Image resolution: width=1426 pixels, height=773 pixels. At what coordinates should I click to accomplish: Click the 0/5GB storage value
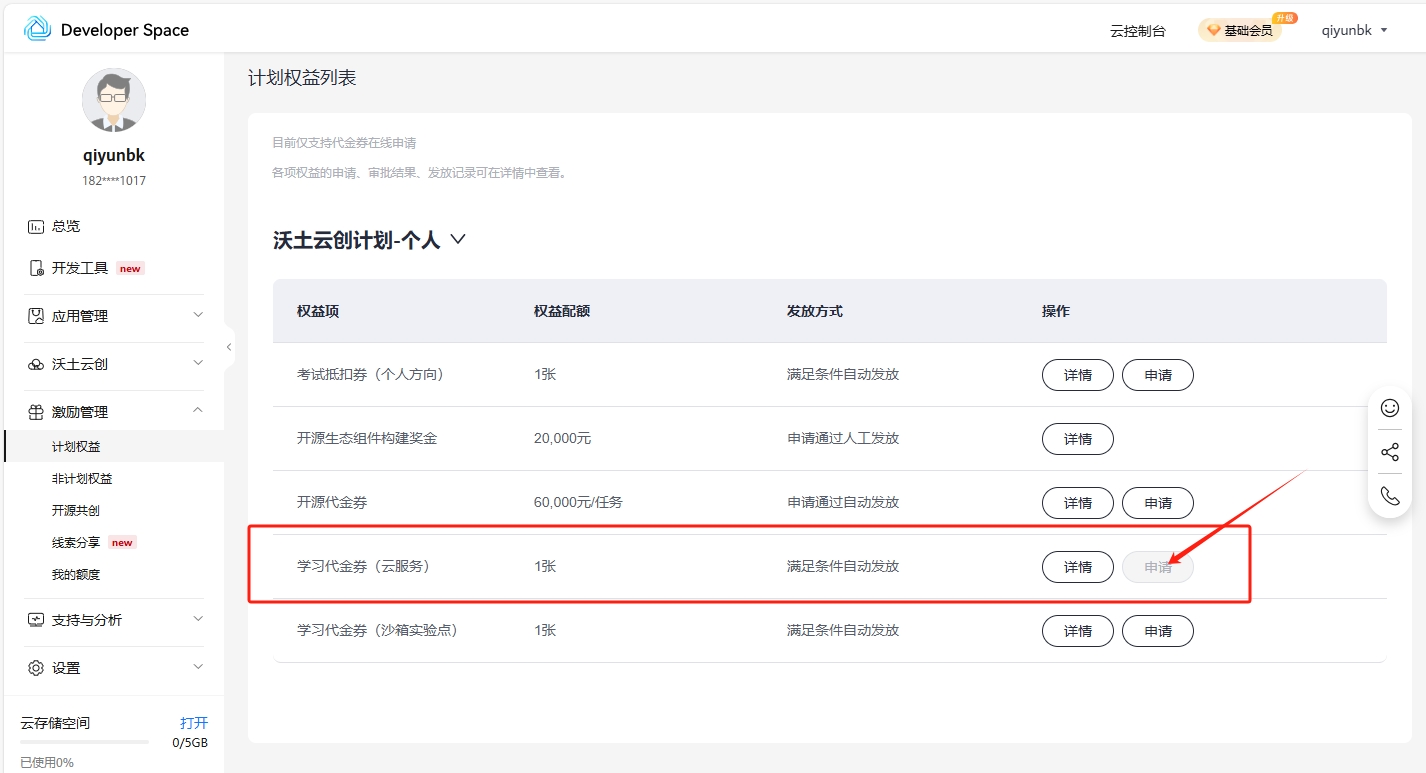tap(190, 743)
